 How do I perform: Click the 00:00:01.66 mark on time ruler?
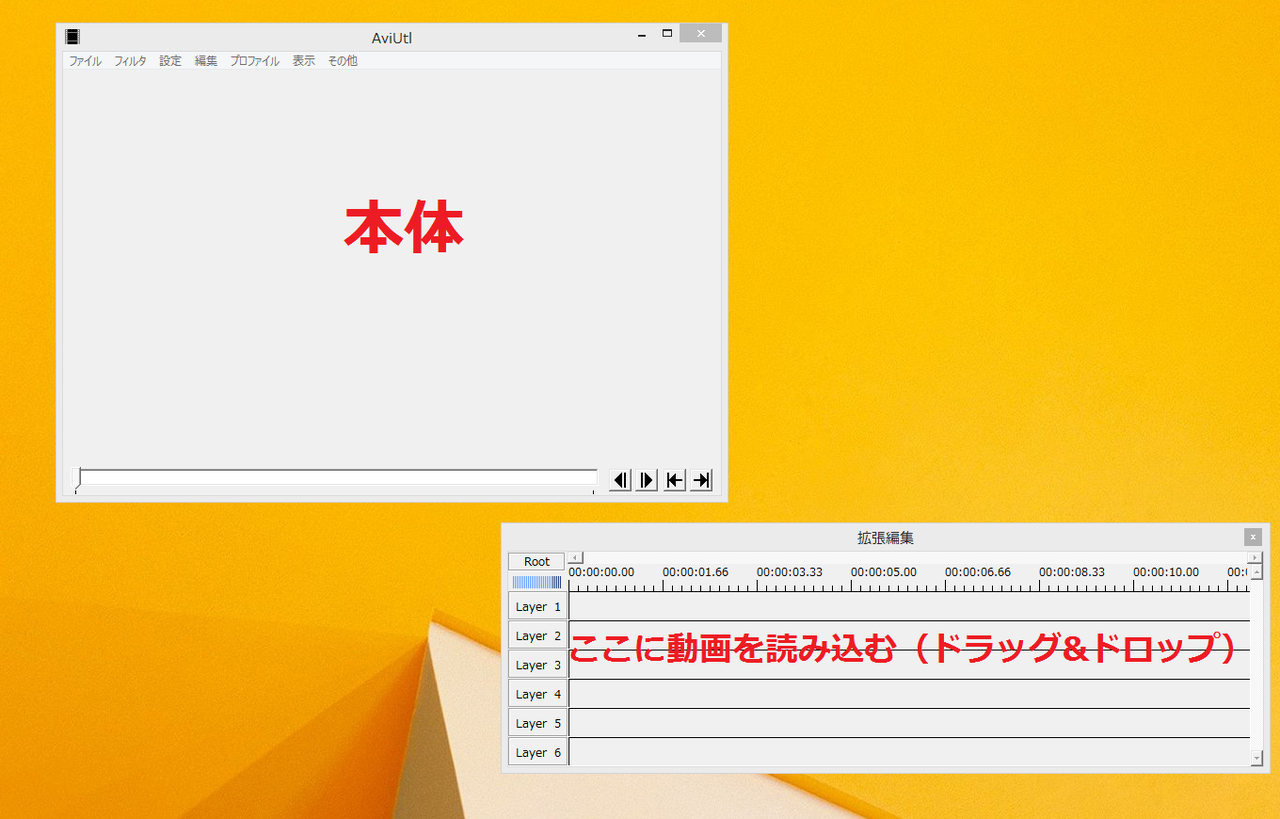pyautogui.click(x=695, y=572)
